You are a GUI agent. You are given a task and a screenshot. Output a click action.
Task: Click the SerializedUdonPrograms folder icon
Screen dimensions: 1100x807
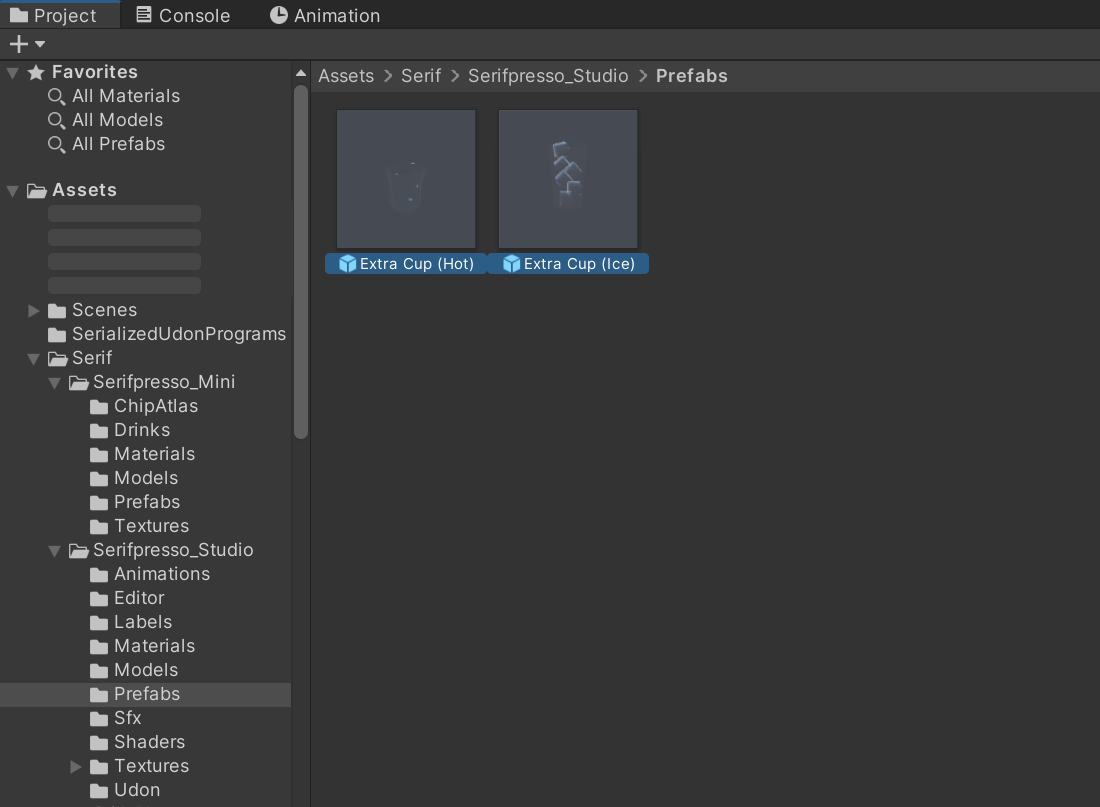[x=57, y=335]
